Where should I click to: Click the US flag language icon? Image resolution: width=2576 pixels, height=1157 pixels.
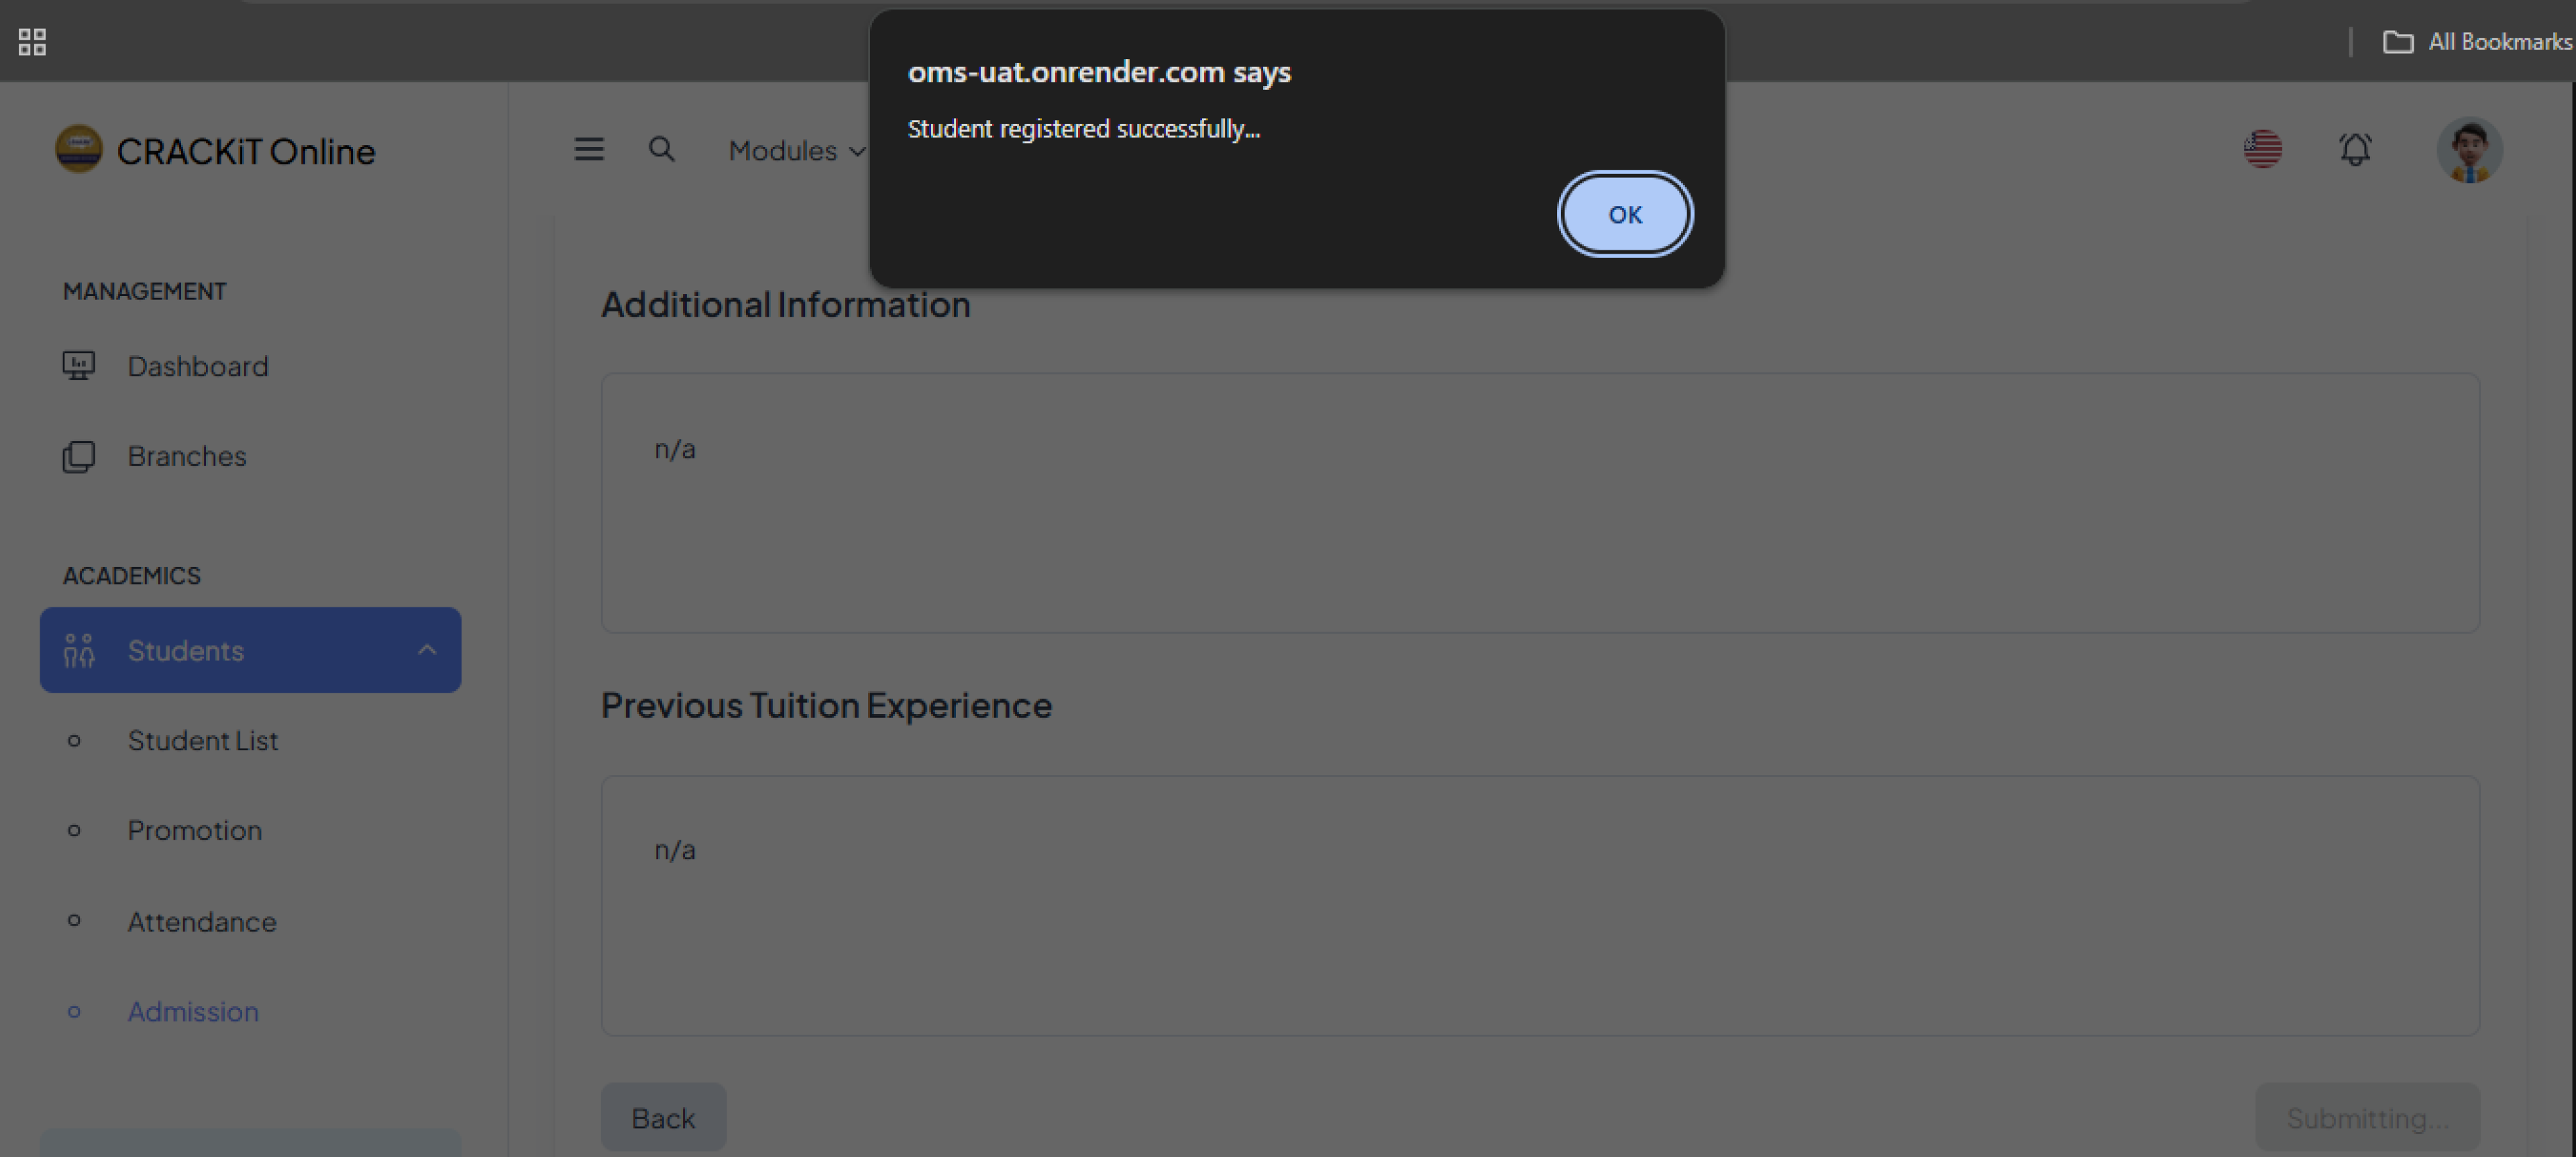(2262, 150)
